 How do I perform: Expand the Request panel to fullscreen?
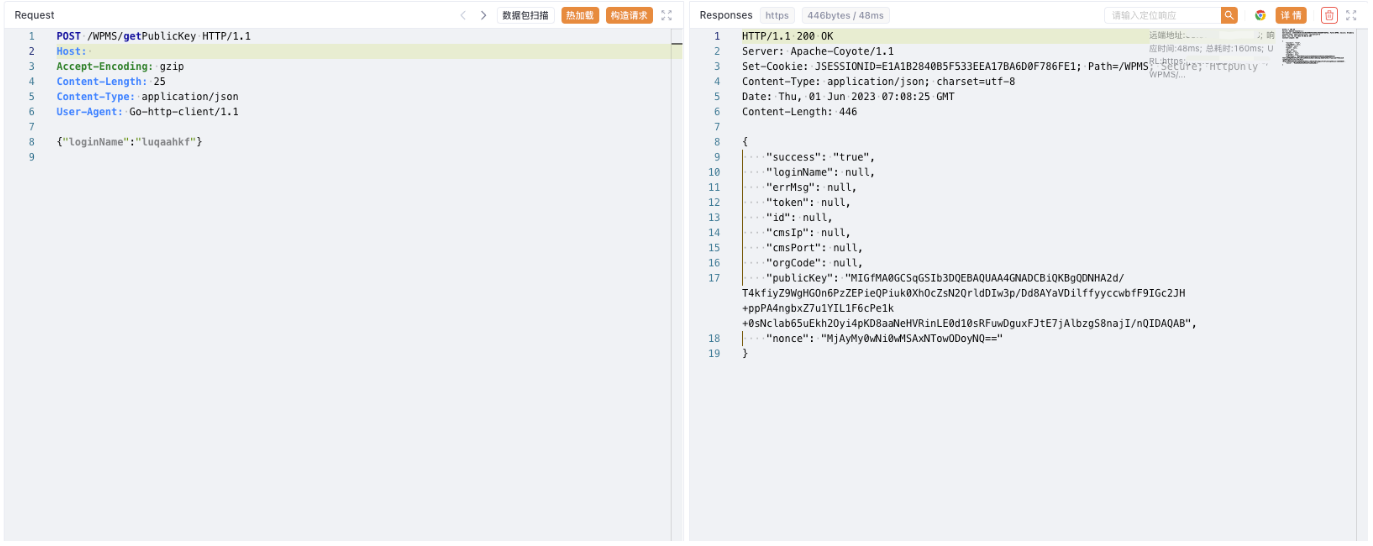click(667, 15)
